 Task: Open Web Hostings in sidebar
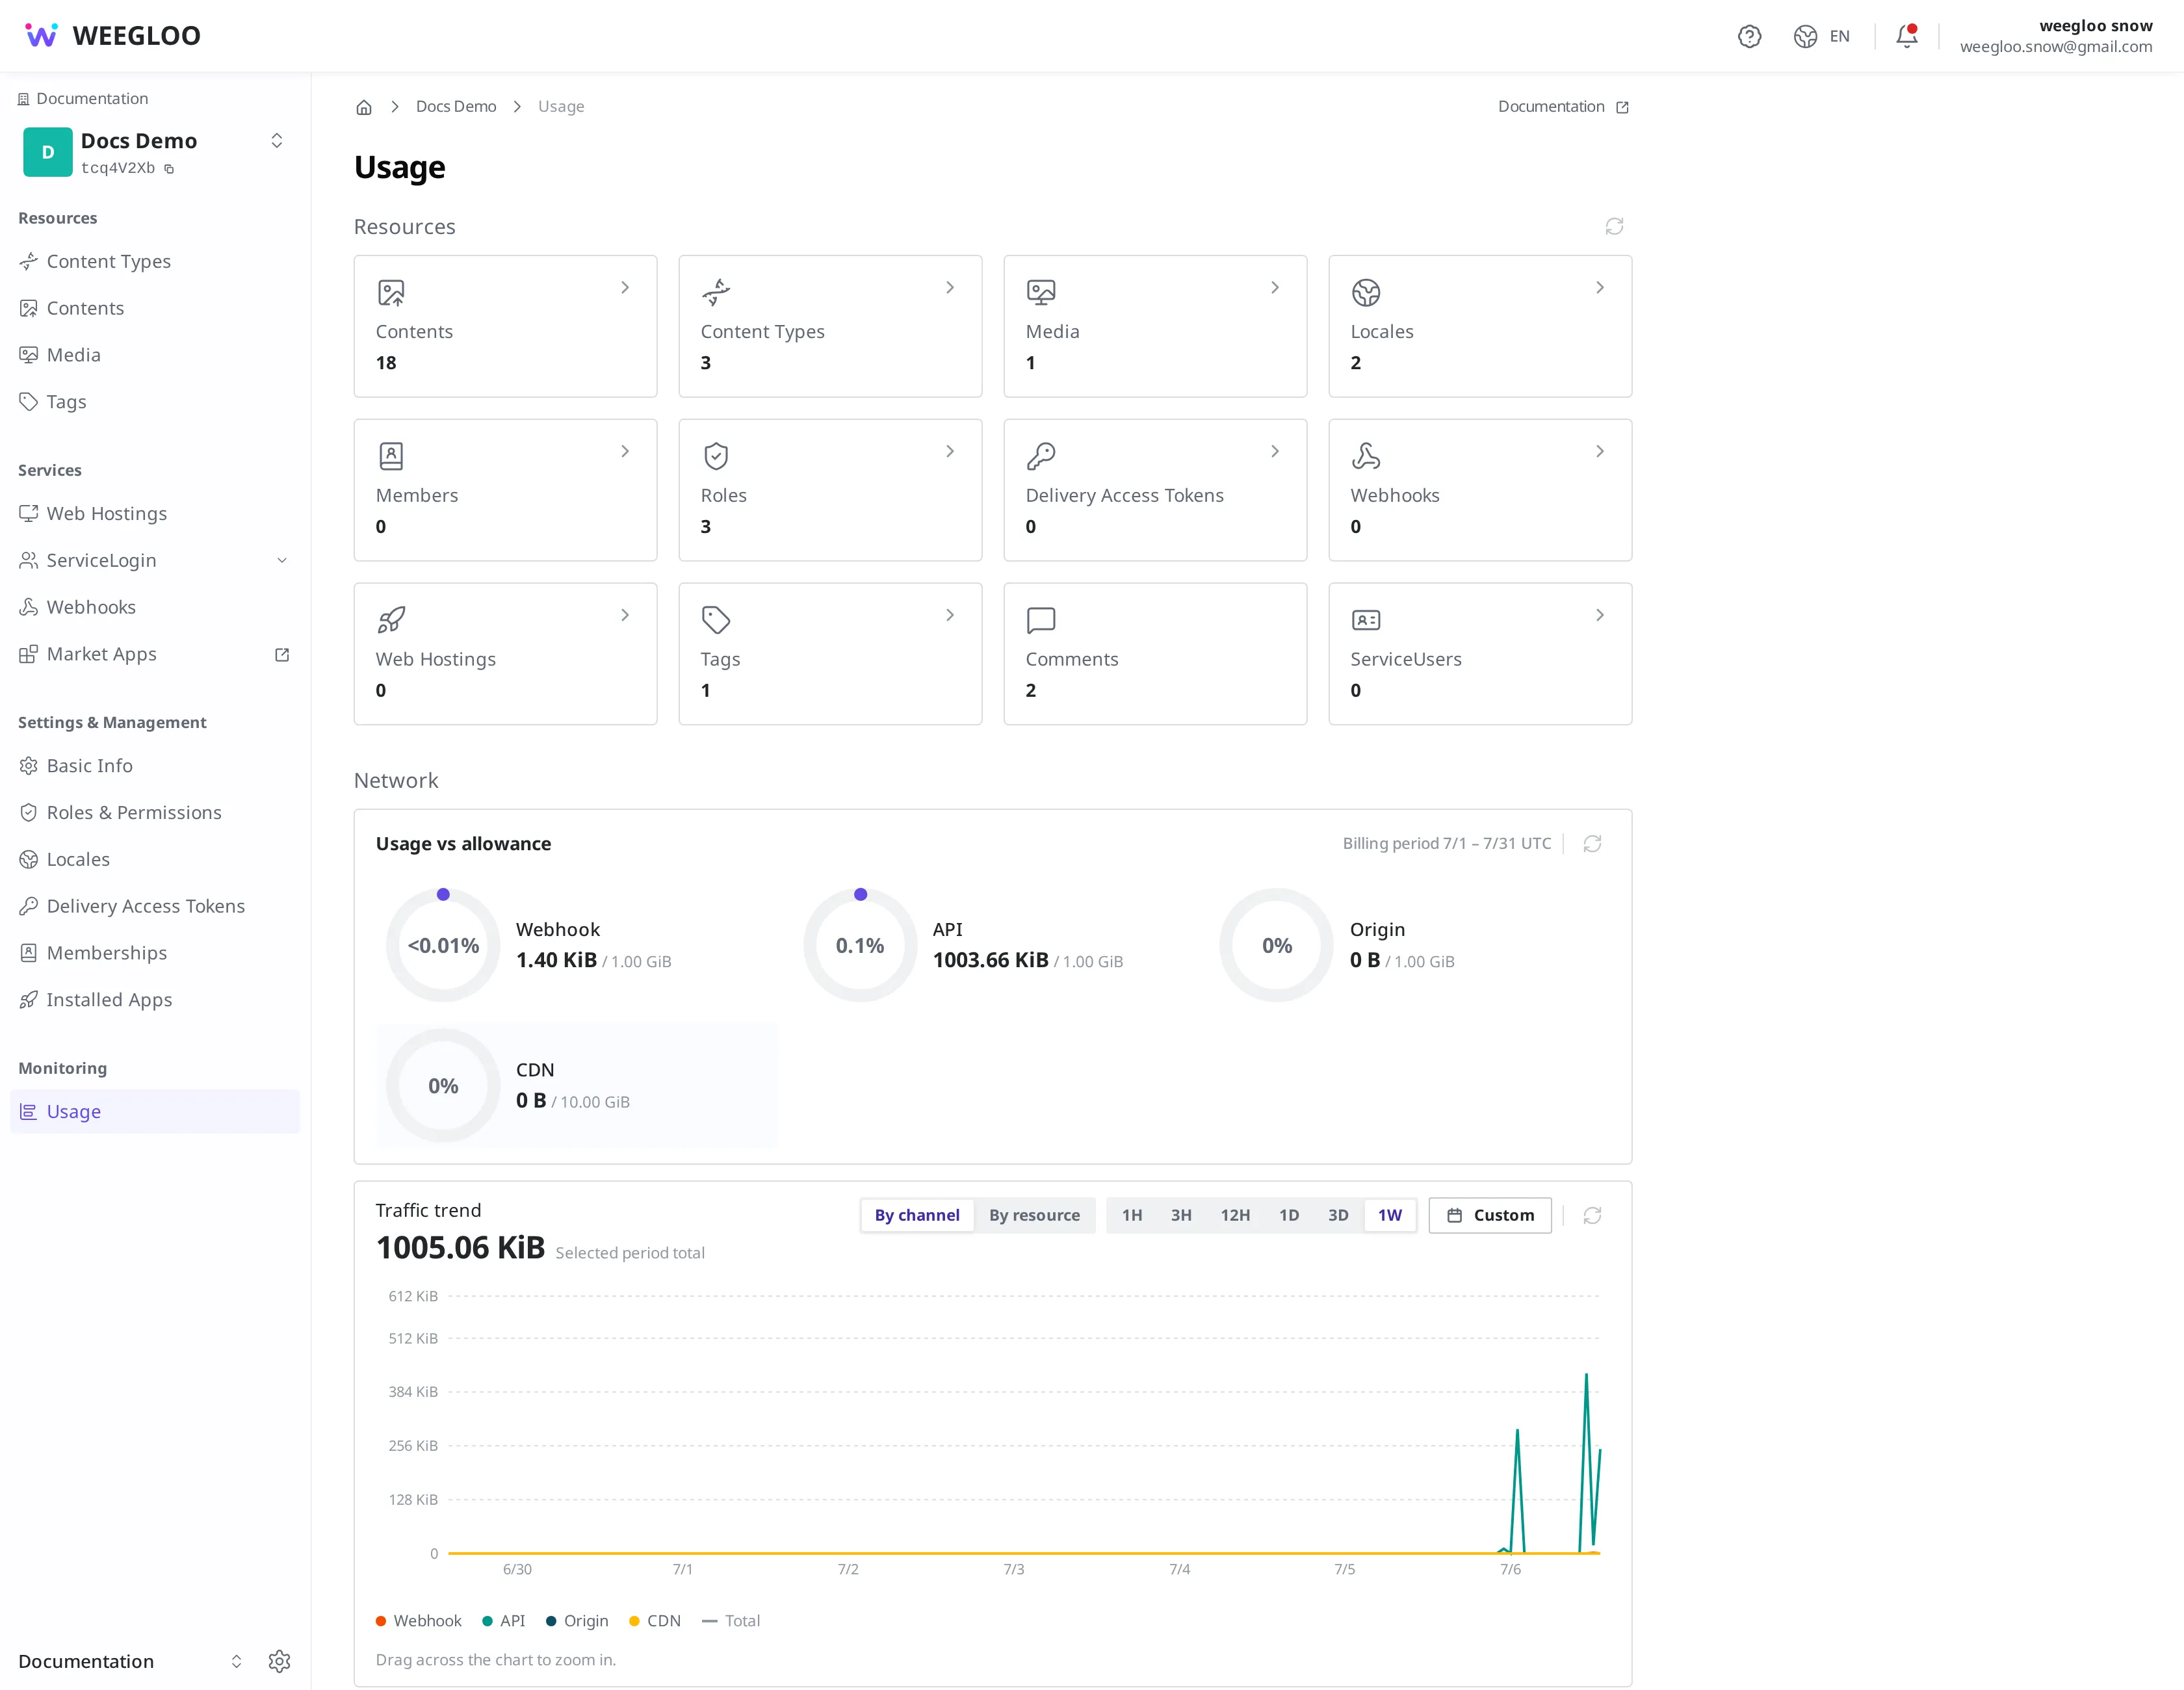[x=155, y=514]
